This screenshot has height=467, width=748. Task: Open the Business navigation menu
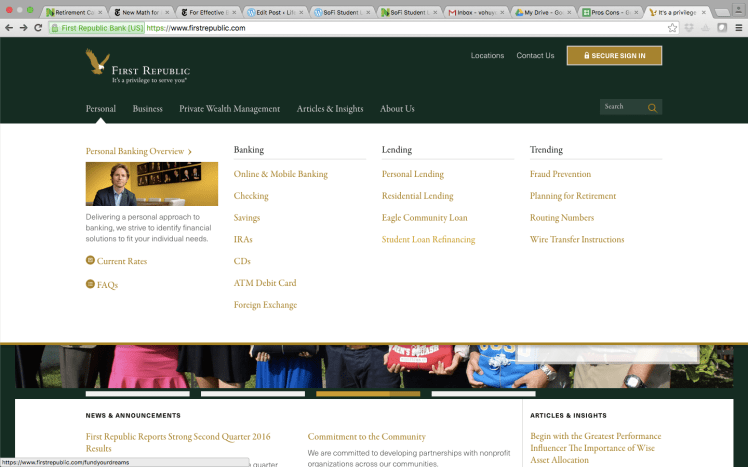point(147,108)
